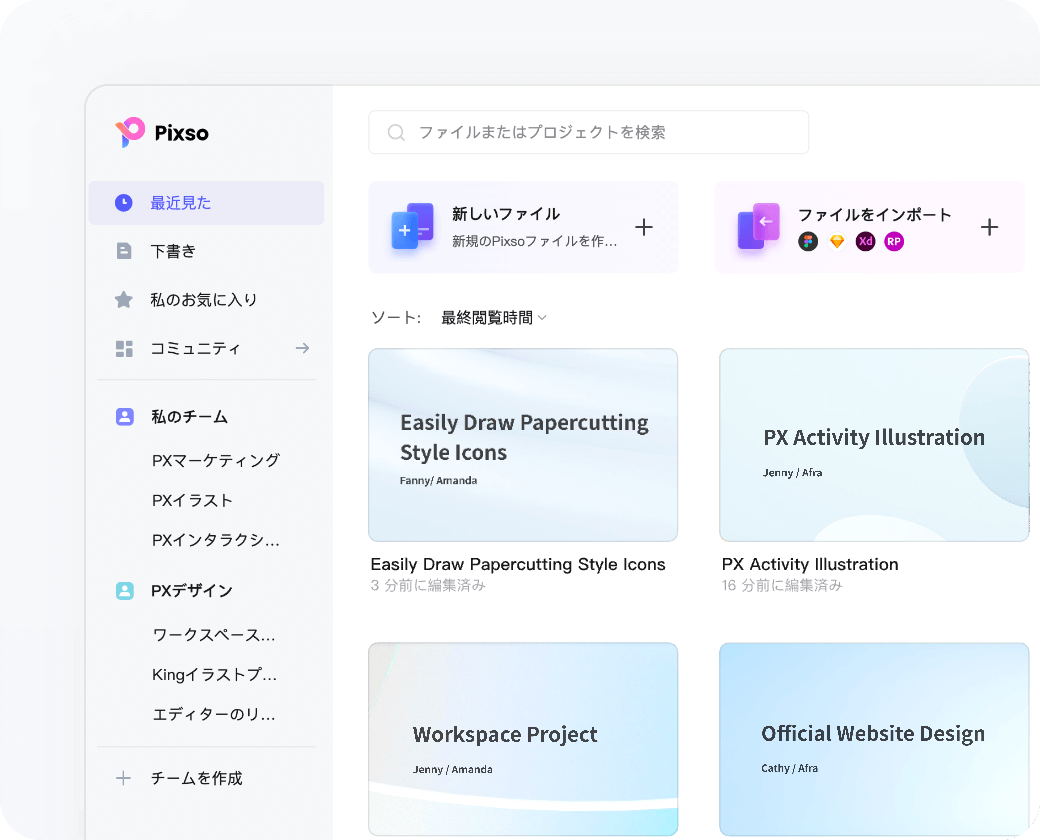Click the clock icon beside 最近見た
This screenshot has height=840, width=1040.
click(123, 203)
